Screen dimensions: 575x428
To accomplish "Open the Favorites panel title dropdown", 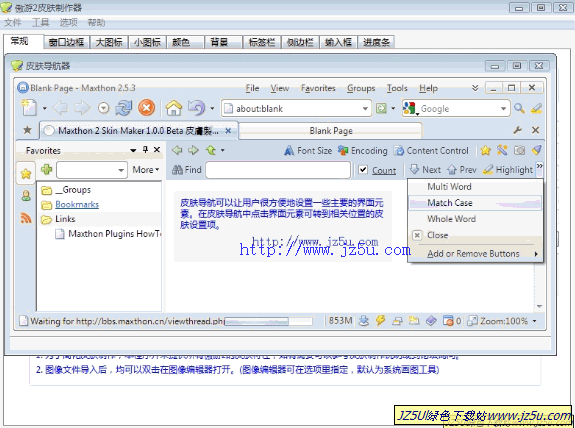I will point(133,150).
